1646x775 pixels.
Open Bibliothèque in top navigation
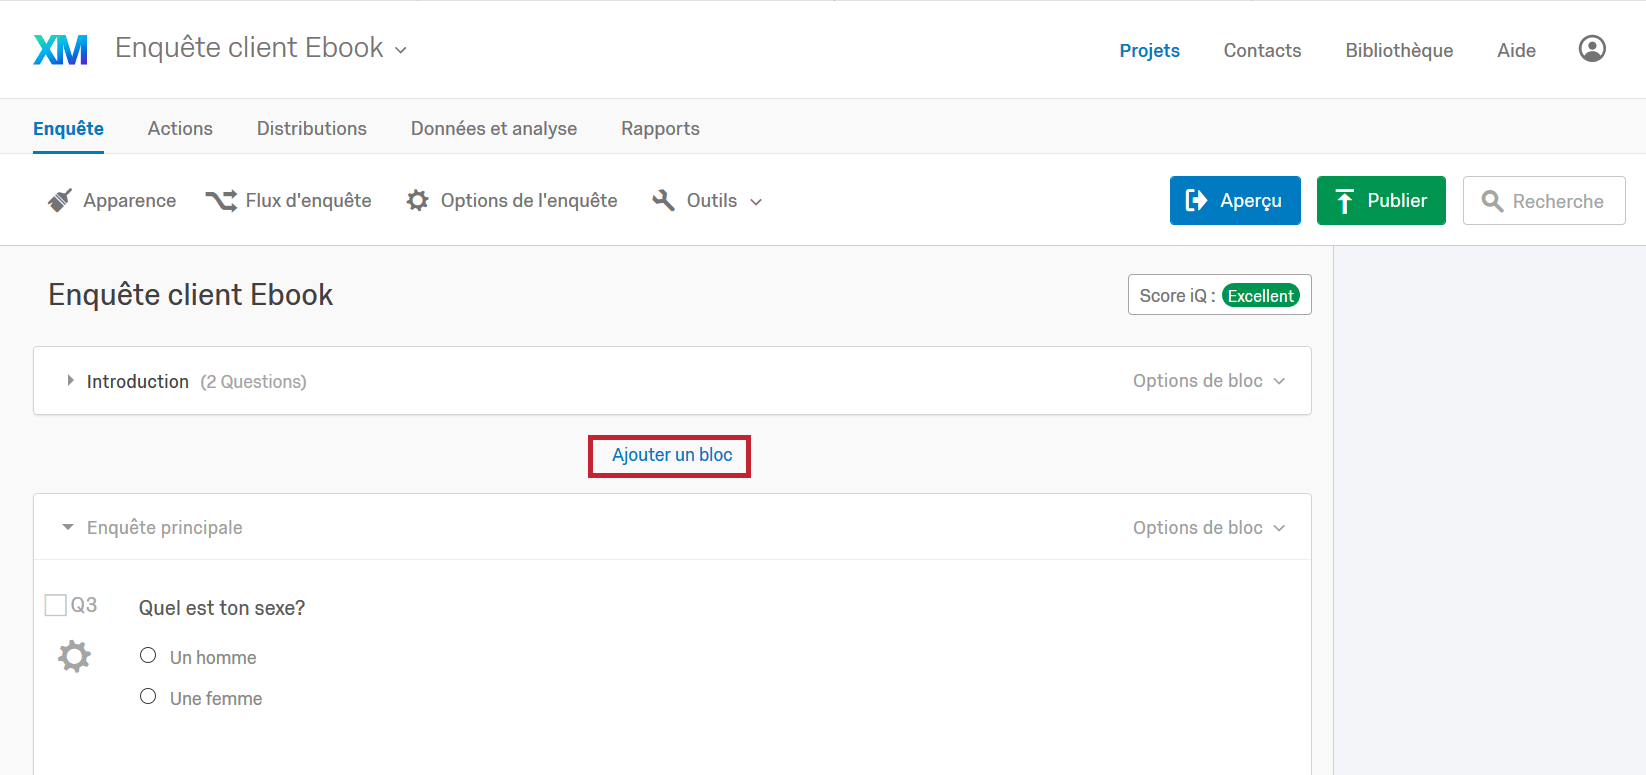(x=1399, y=51)
